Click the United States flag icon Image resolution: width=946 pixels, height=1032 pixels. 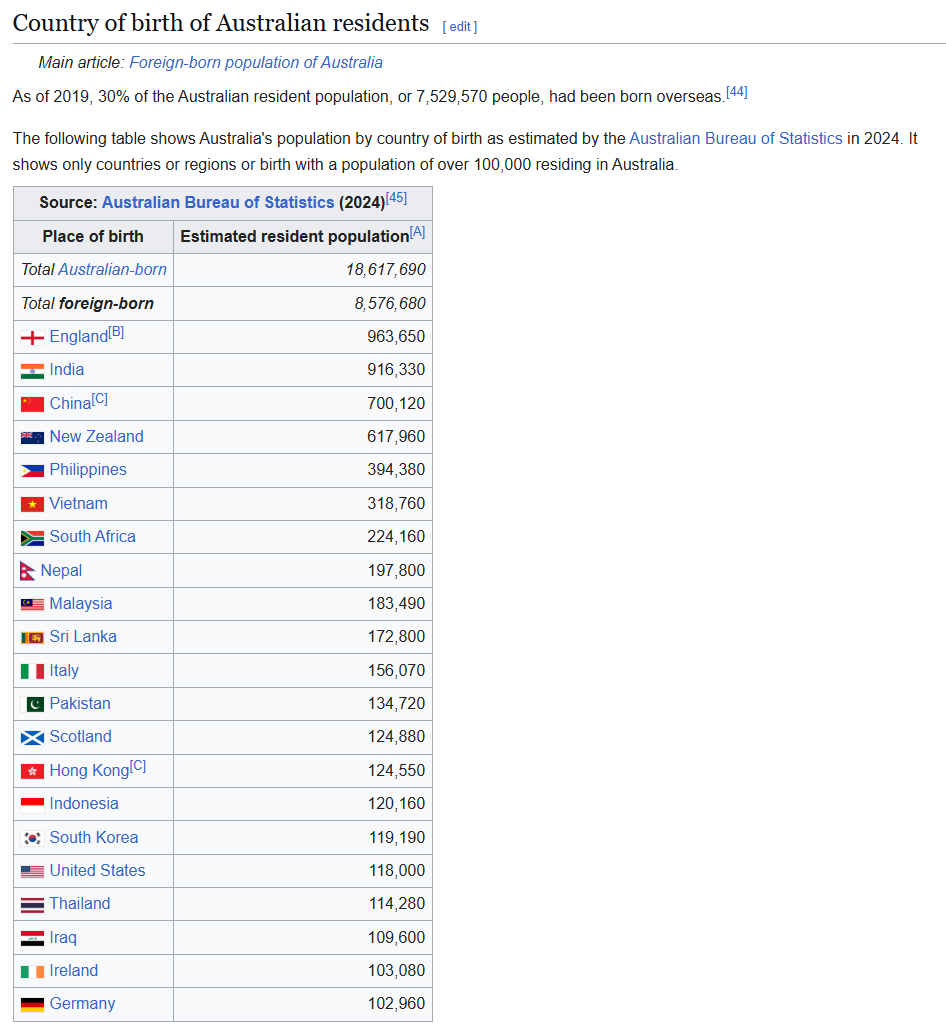tap(32, 871)
